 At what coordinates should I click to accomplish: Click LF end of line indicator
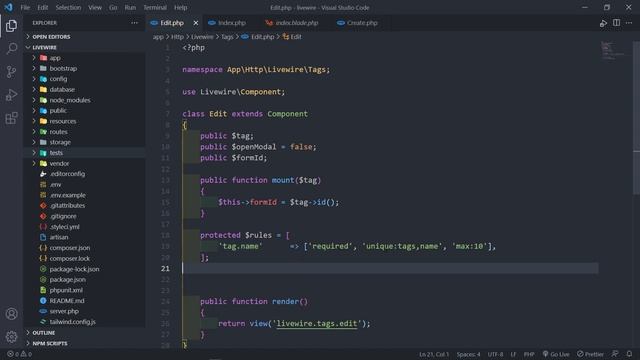point(513,354)
